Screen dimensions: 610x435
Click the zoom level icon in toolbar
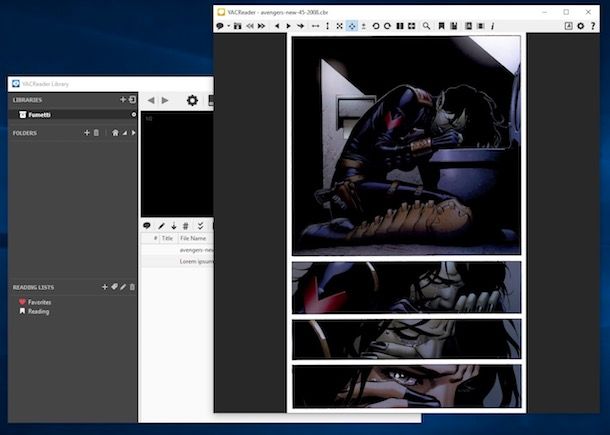click(x=364, y=26)
